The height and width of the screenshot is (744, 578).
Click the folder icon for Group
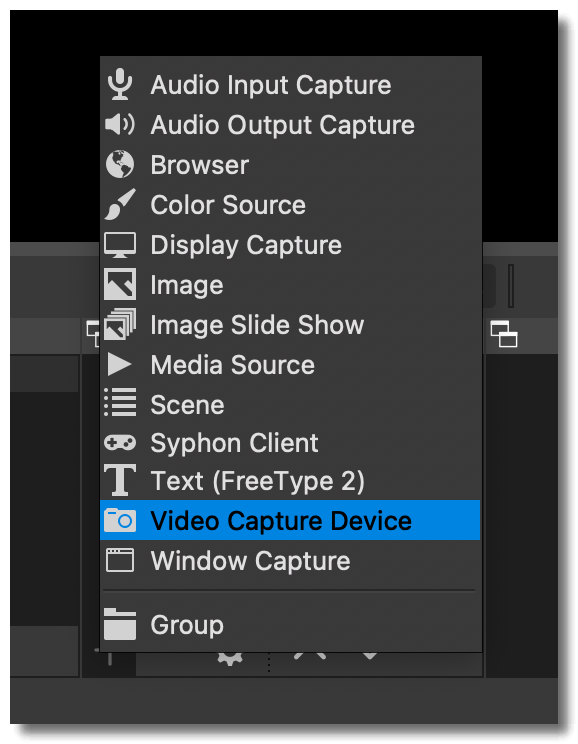120,624
